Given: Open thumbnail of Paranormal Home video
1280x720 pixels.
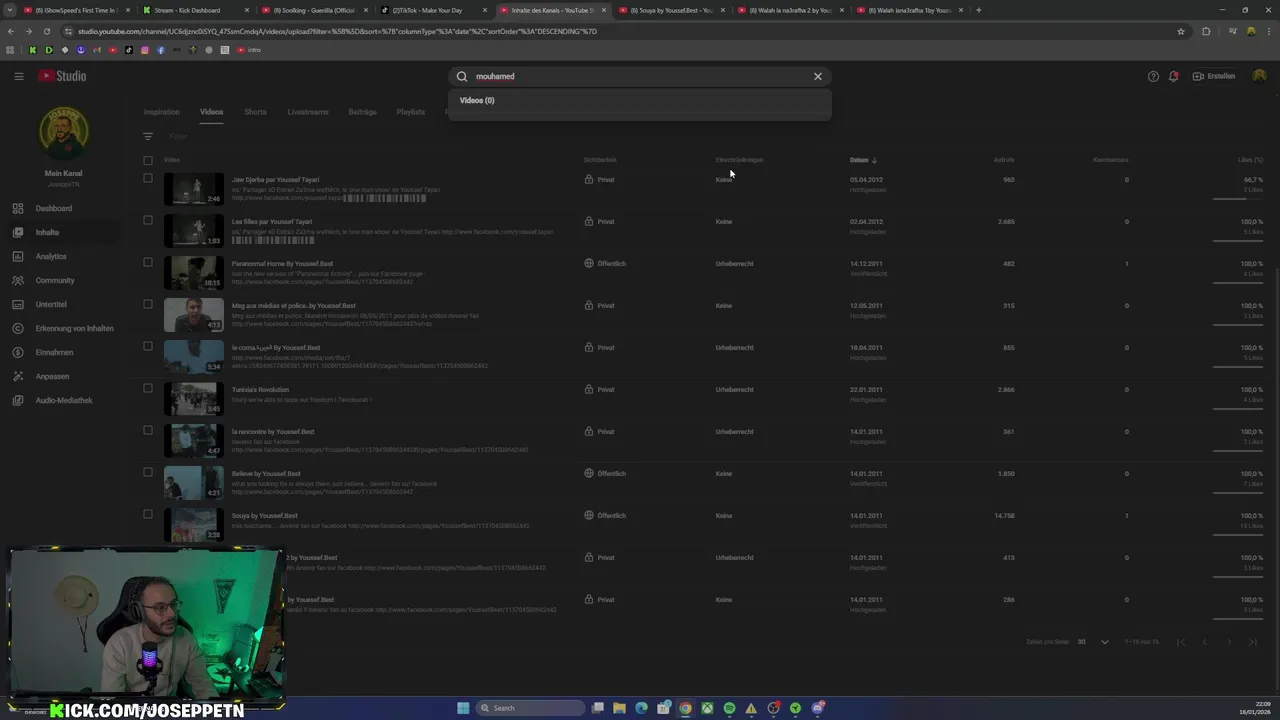Looking at the screenshot, I should (194, 273).
